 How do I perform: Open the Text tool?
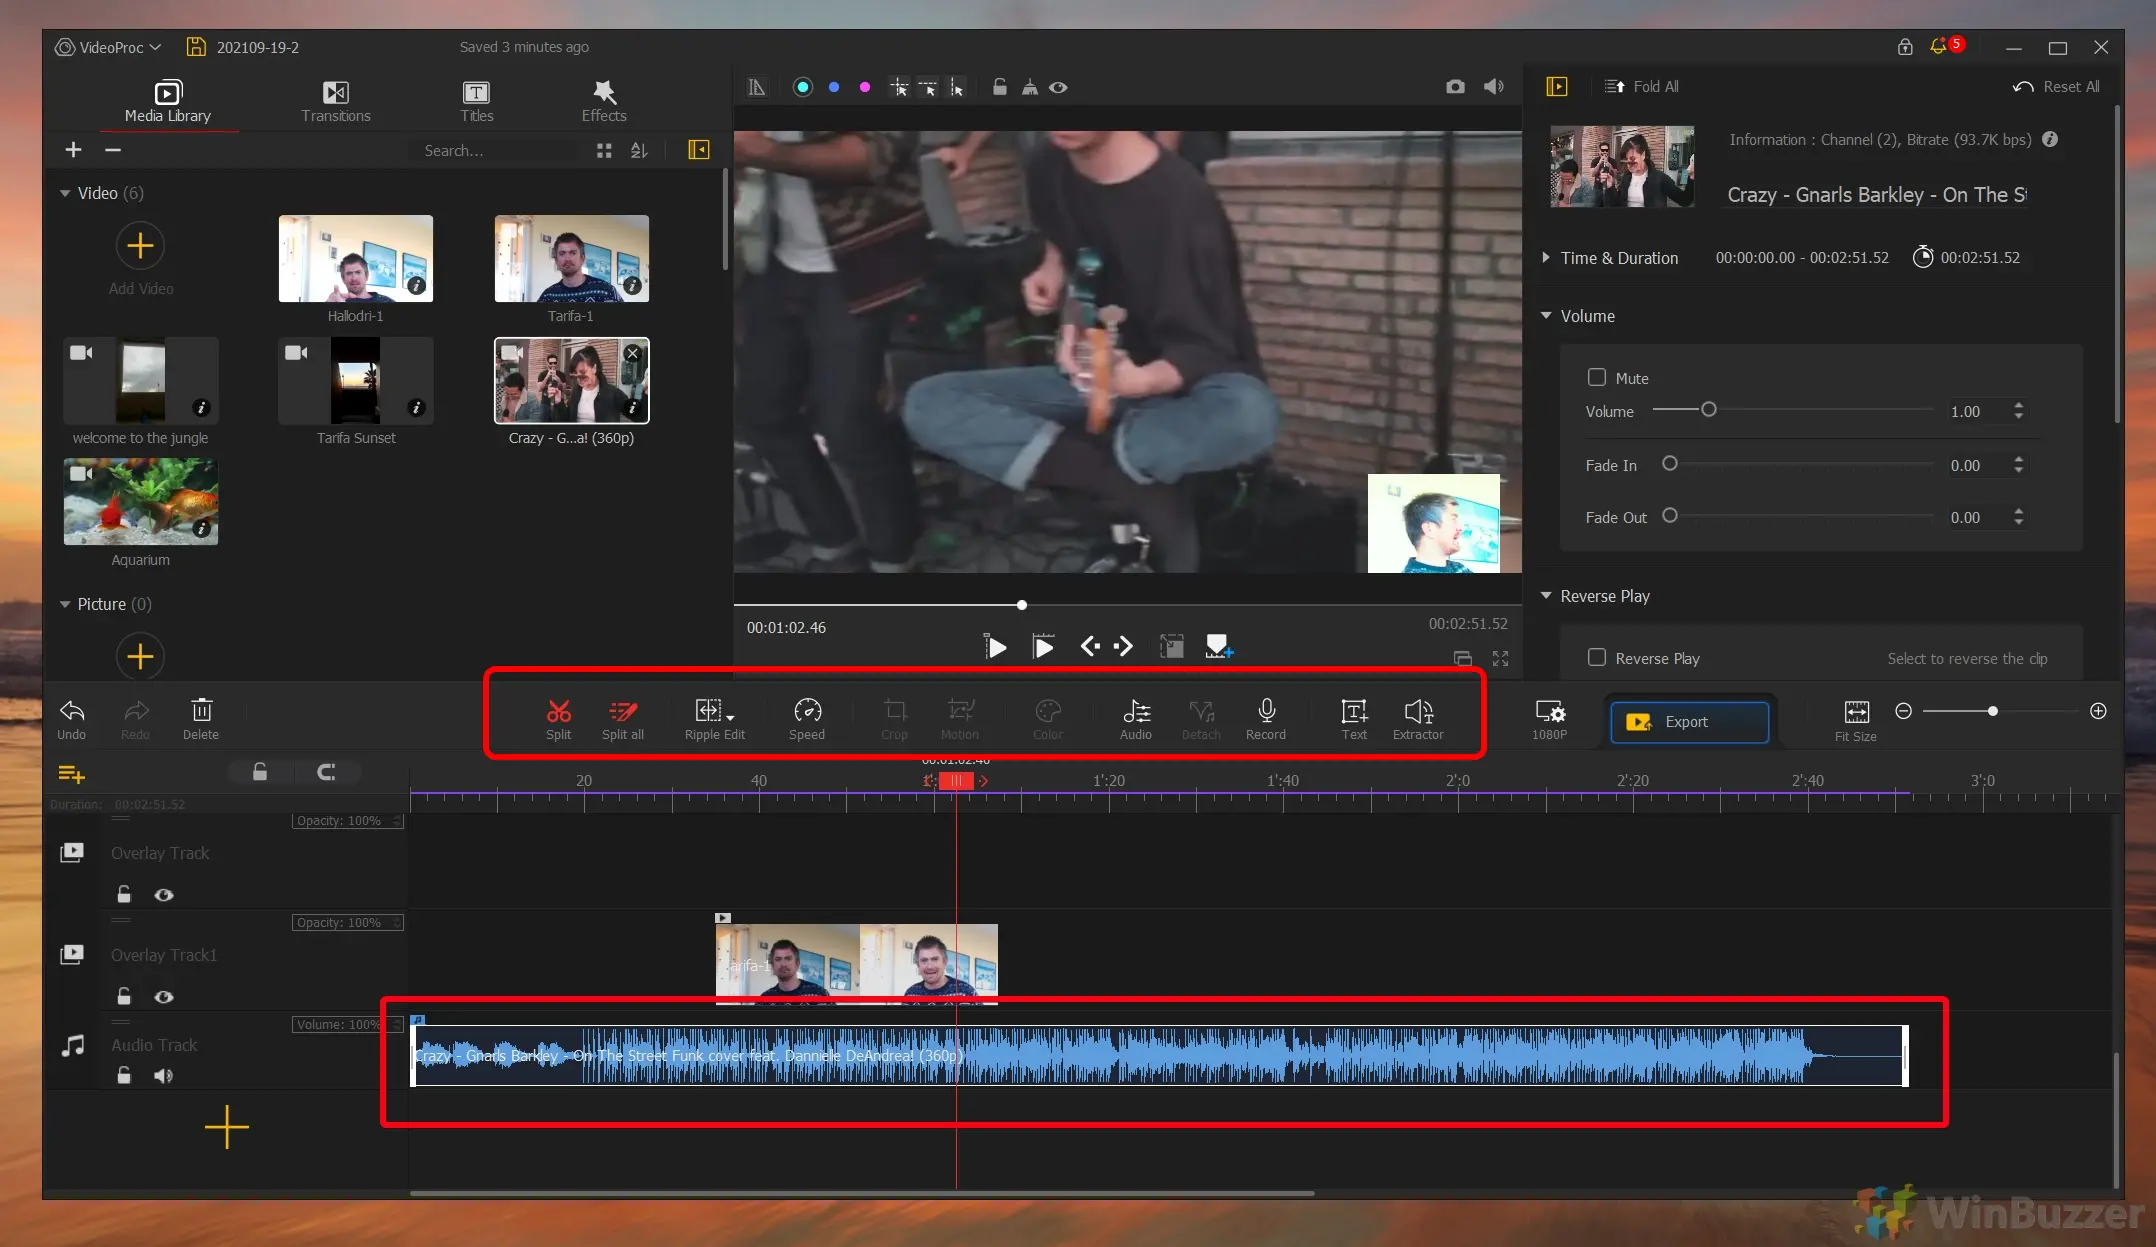(1352, 717)
